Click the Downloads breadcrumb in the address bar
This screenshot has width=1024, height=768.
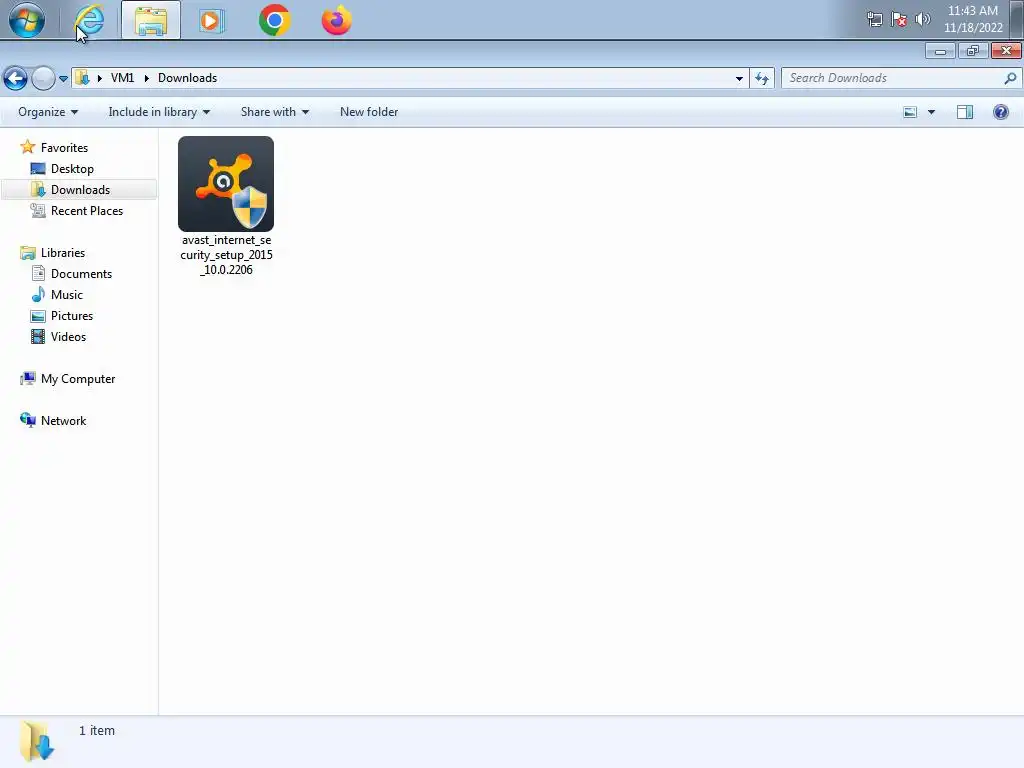187,78
